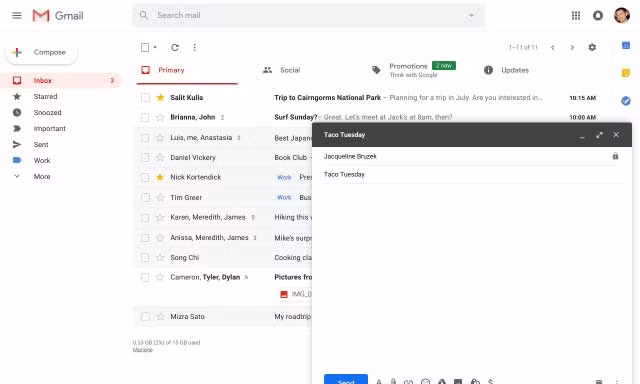Screen dimensions: 640x384
Task: Open Tasks in the side panel
Action: click(x=626, y=101)
